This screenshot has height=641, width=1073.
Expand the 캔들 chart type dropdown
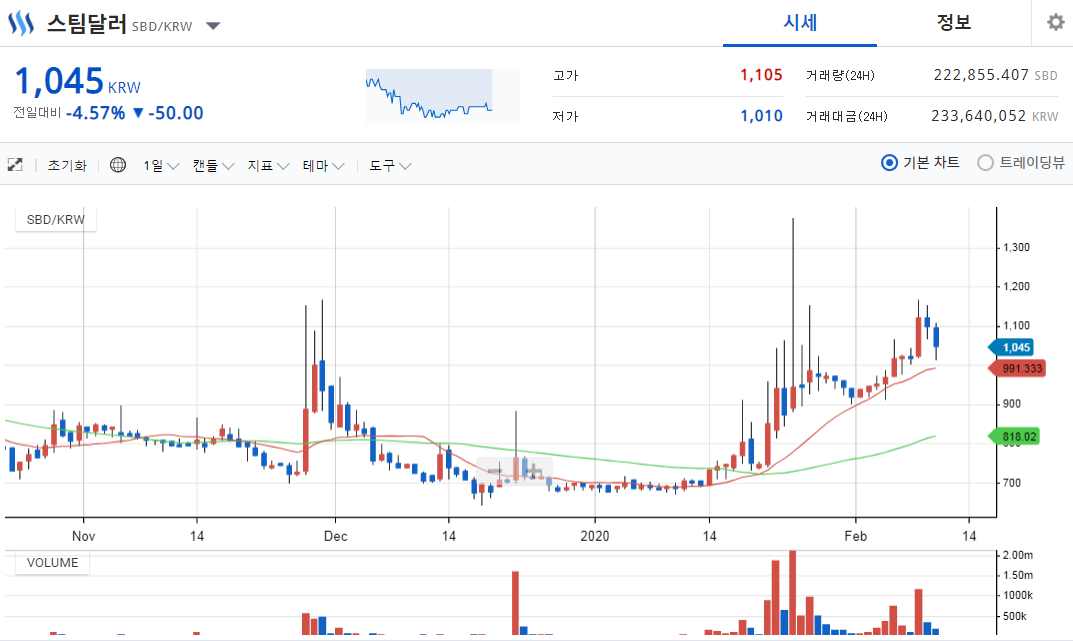(213, 166)
